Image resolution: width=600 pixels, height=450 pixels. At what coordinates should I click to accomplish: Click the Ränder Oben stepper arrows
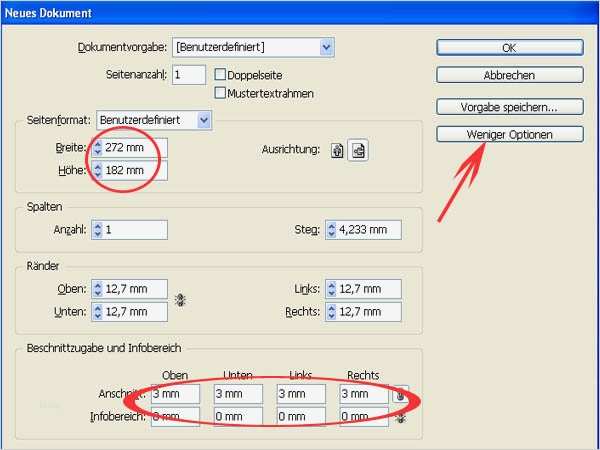pos(98,289)
